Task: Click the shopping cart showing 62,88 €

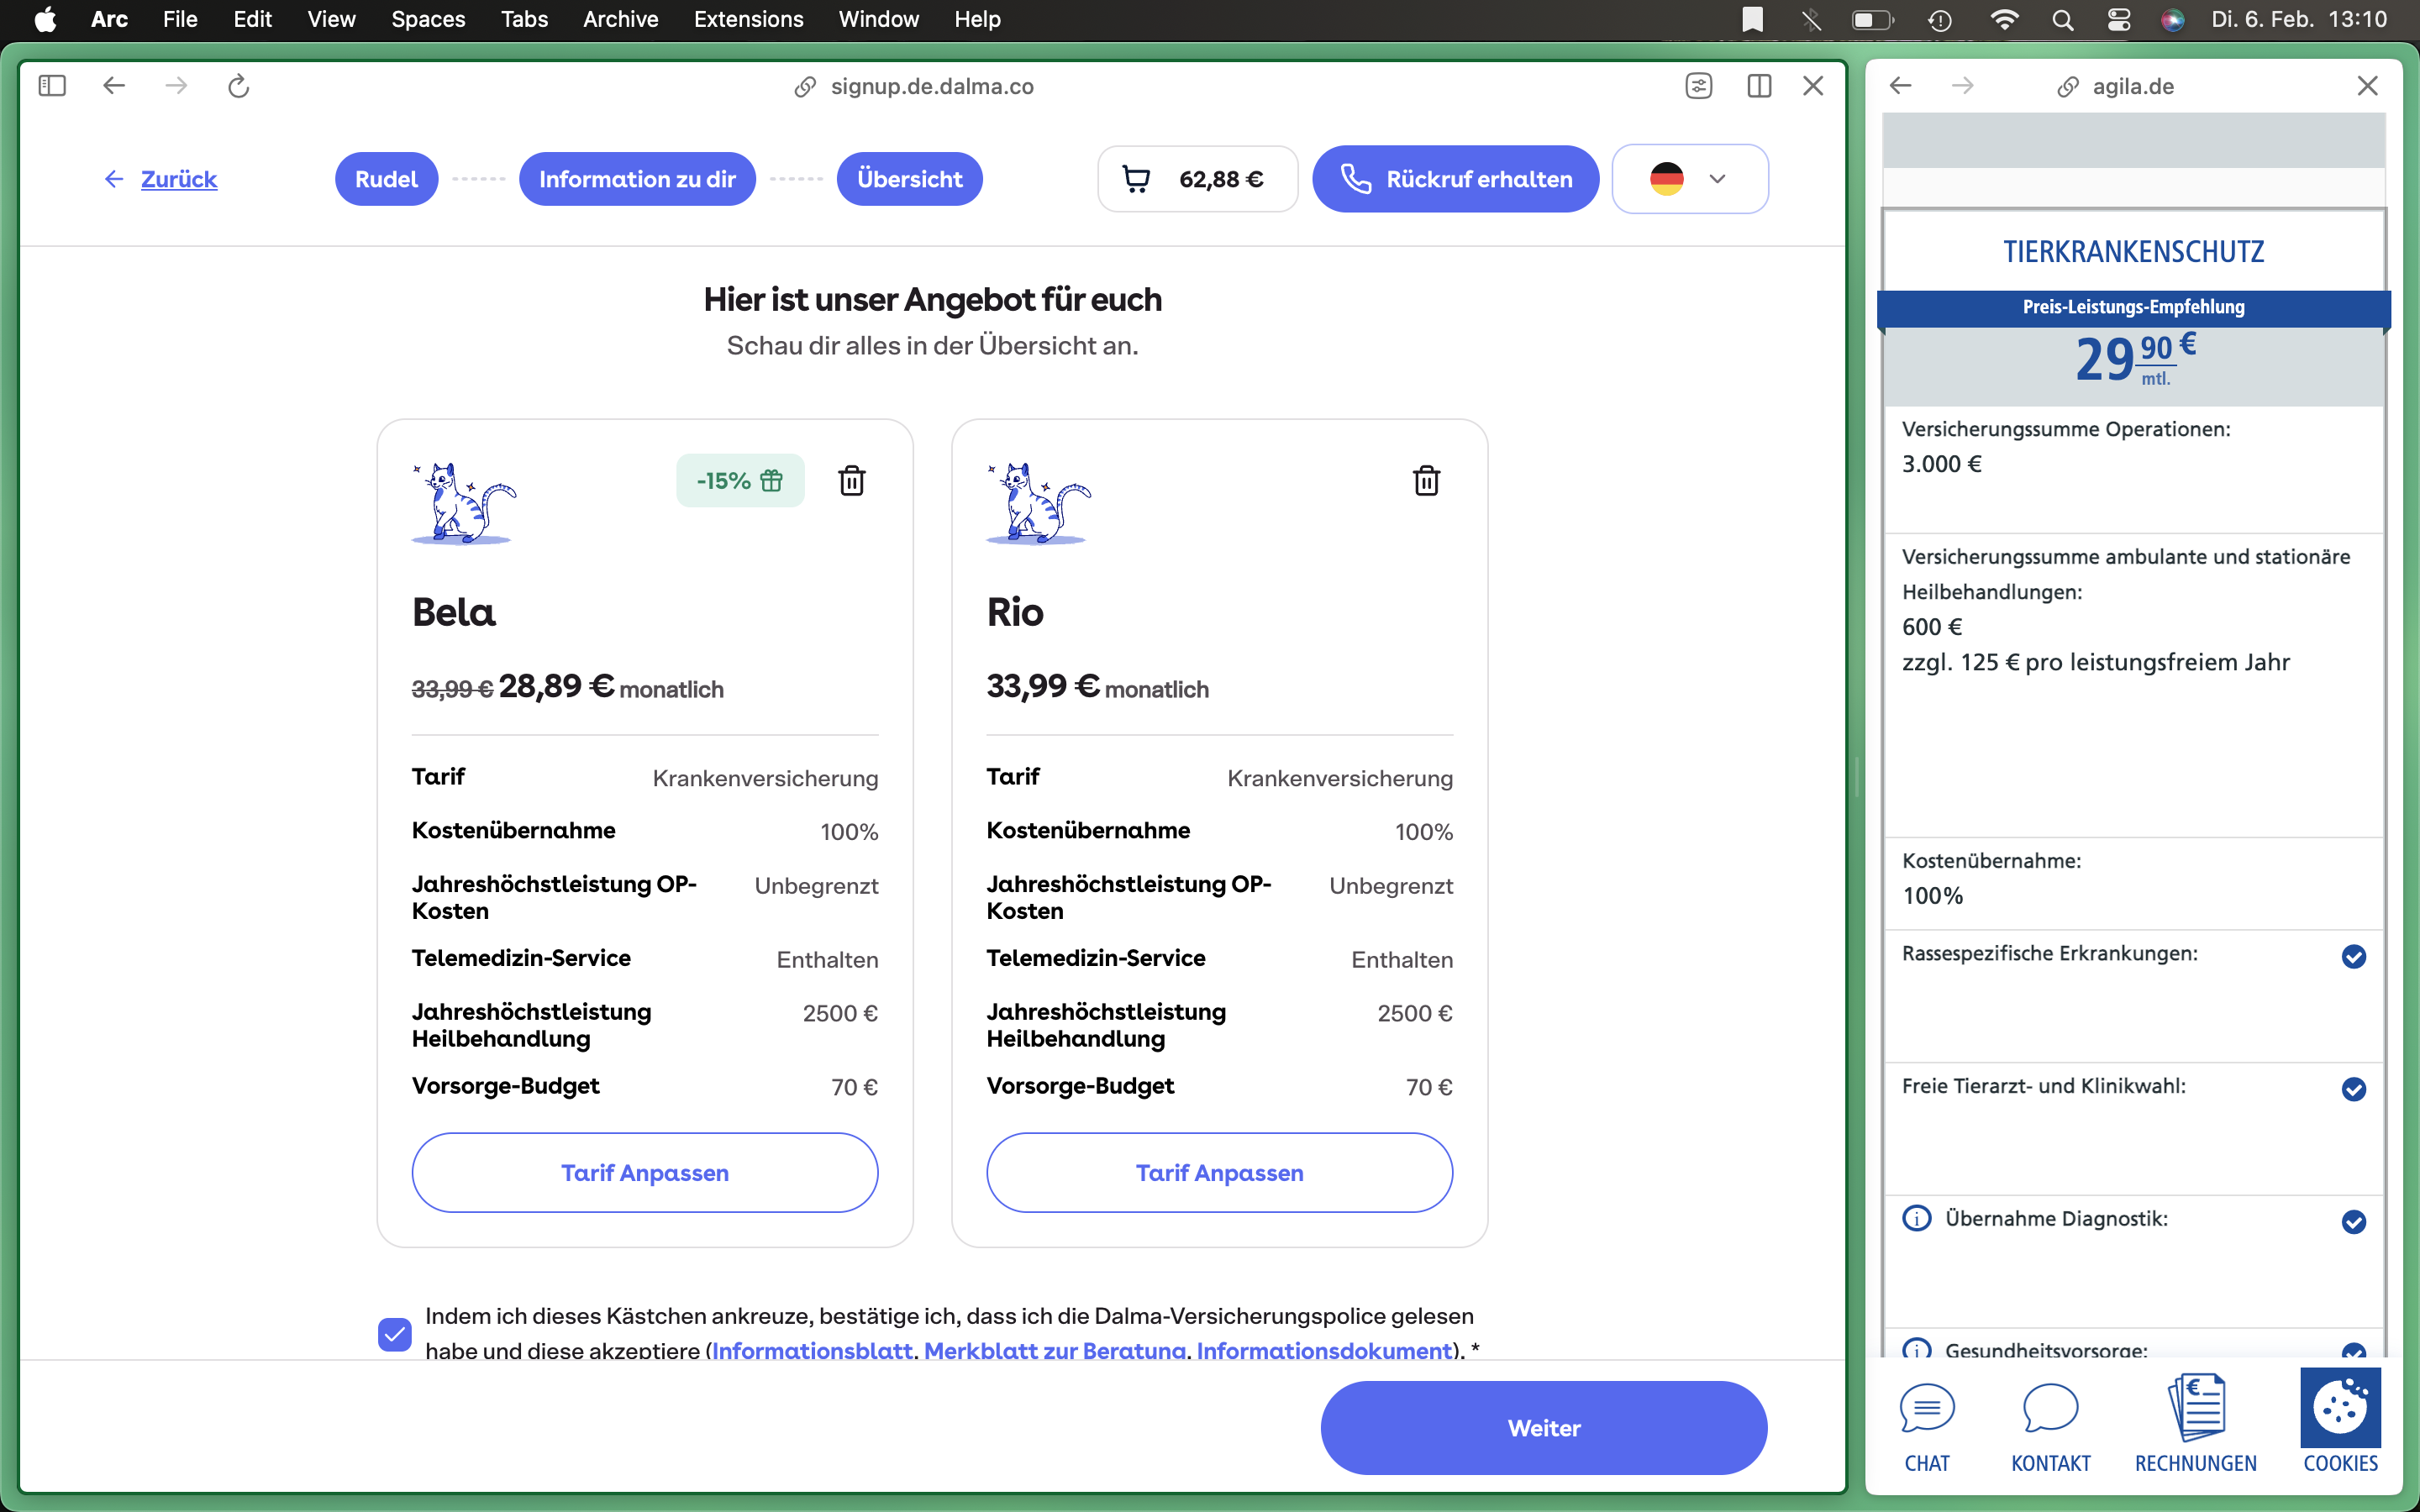Action: point(1197,179)
